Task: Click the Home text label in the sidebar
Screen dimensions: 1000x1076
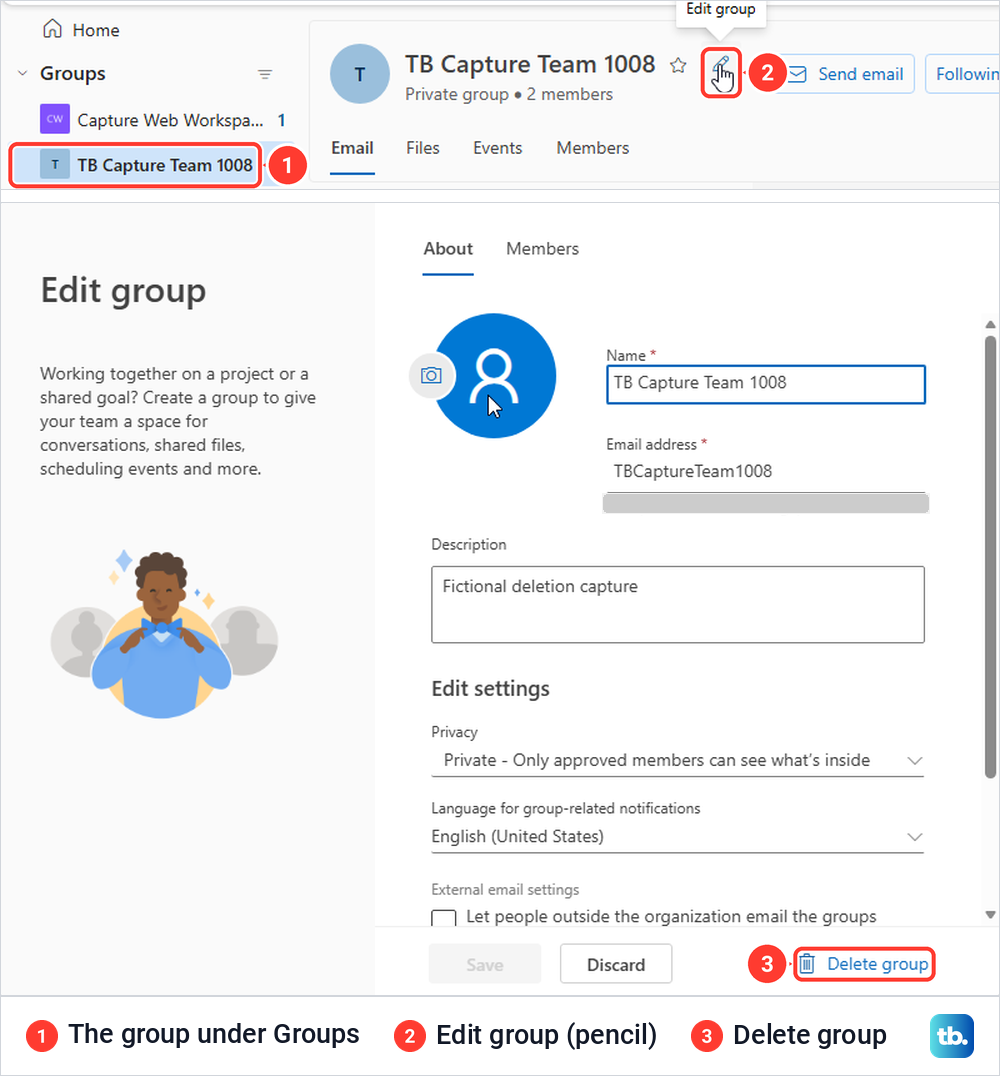Action: 96,30
